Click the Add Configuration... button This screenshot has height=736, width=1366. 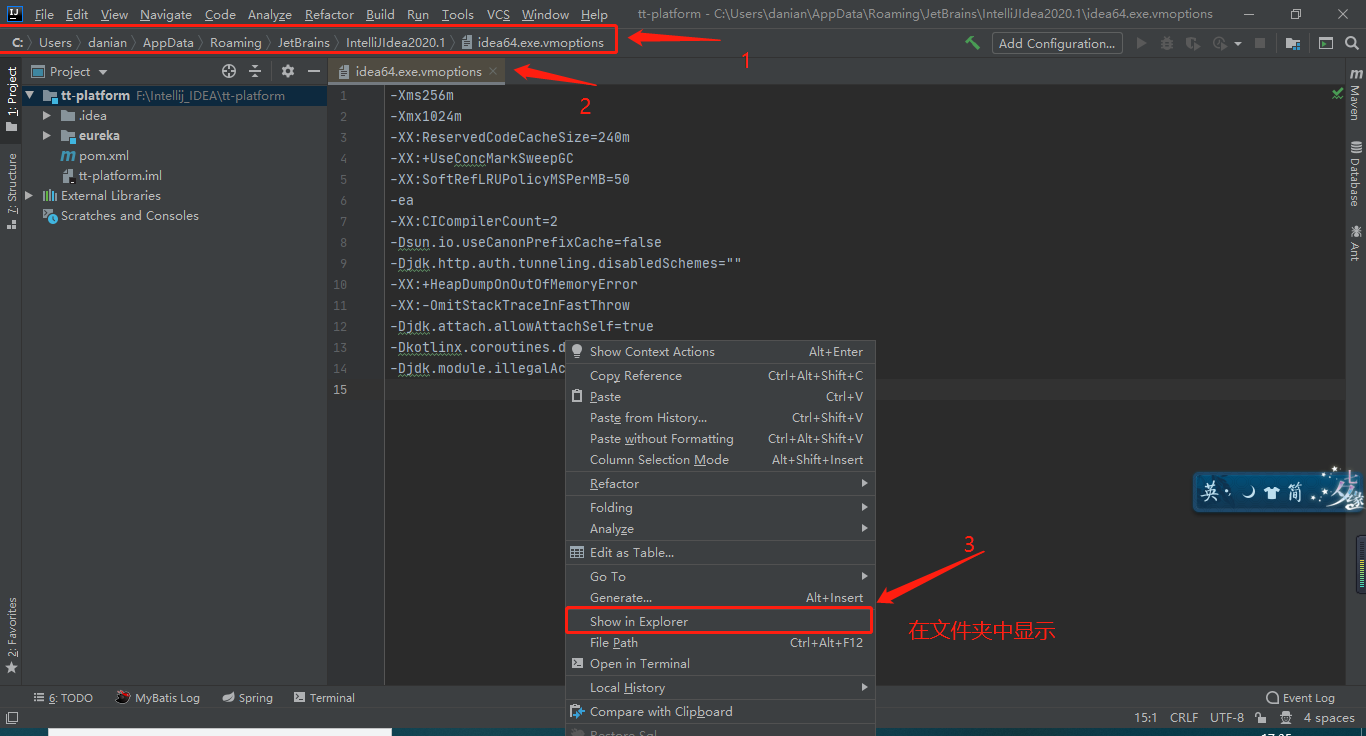point(1056,43)
